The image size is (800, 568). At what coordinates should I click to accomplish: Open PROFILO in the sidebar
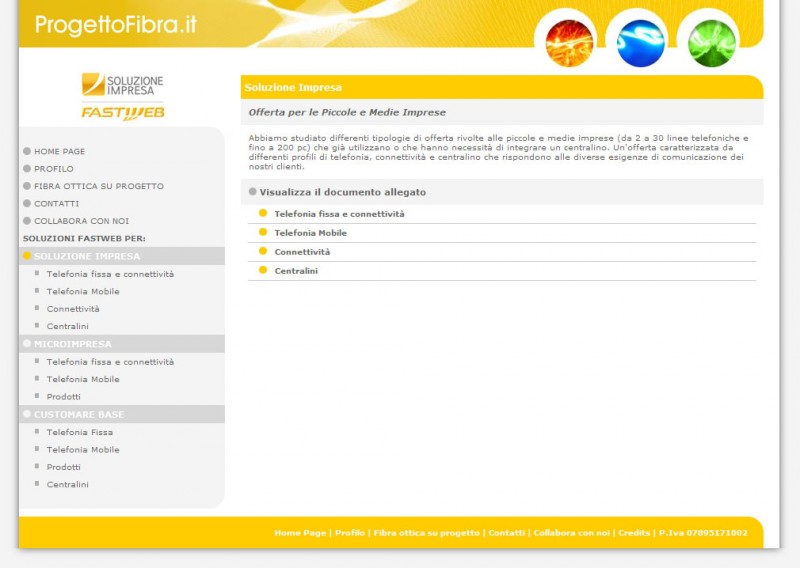[54, 169]
